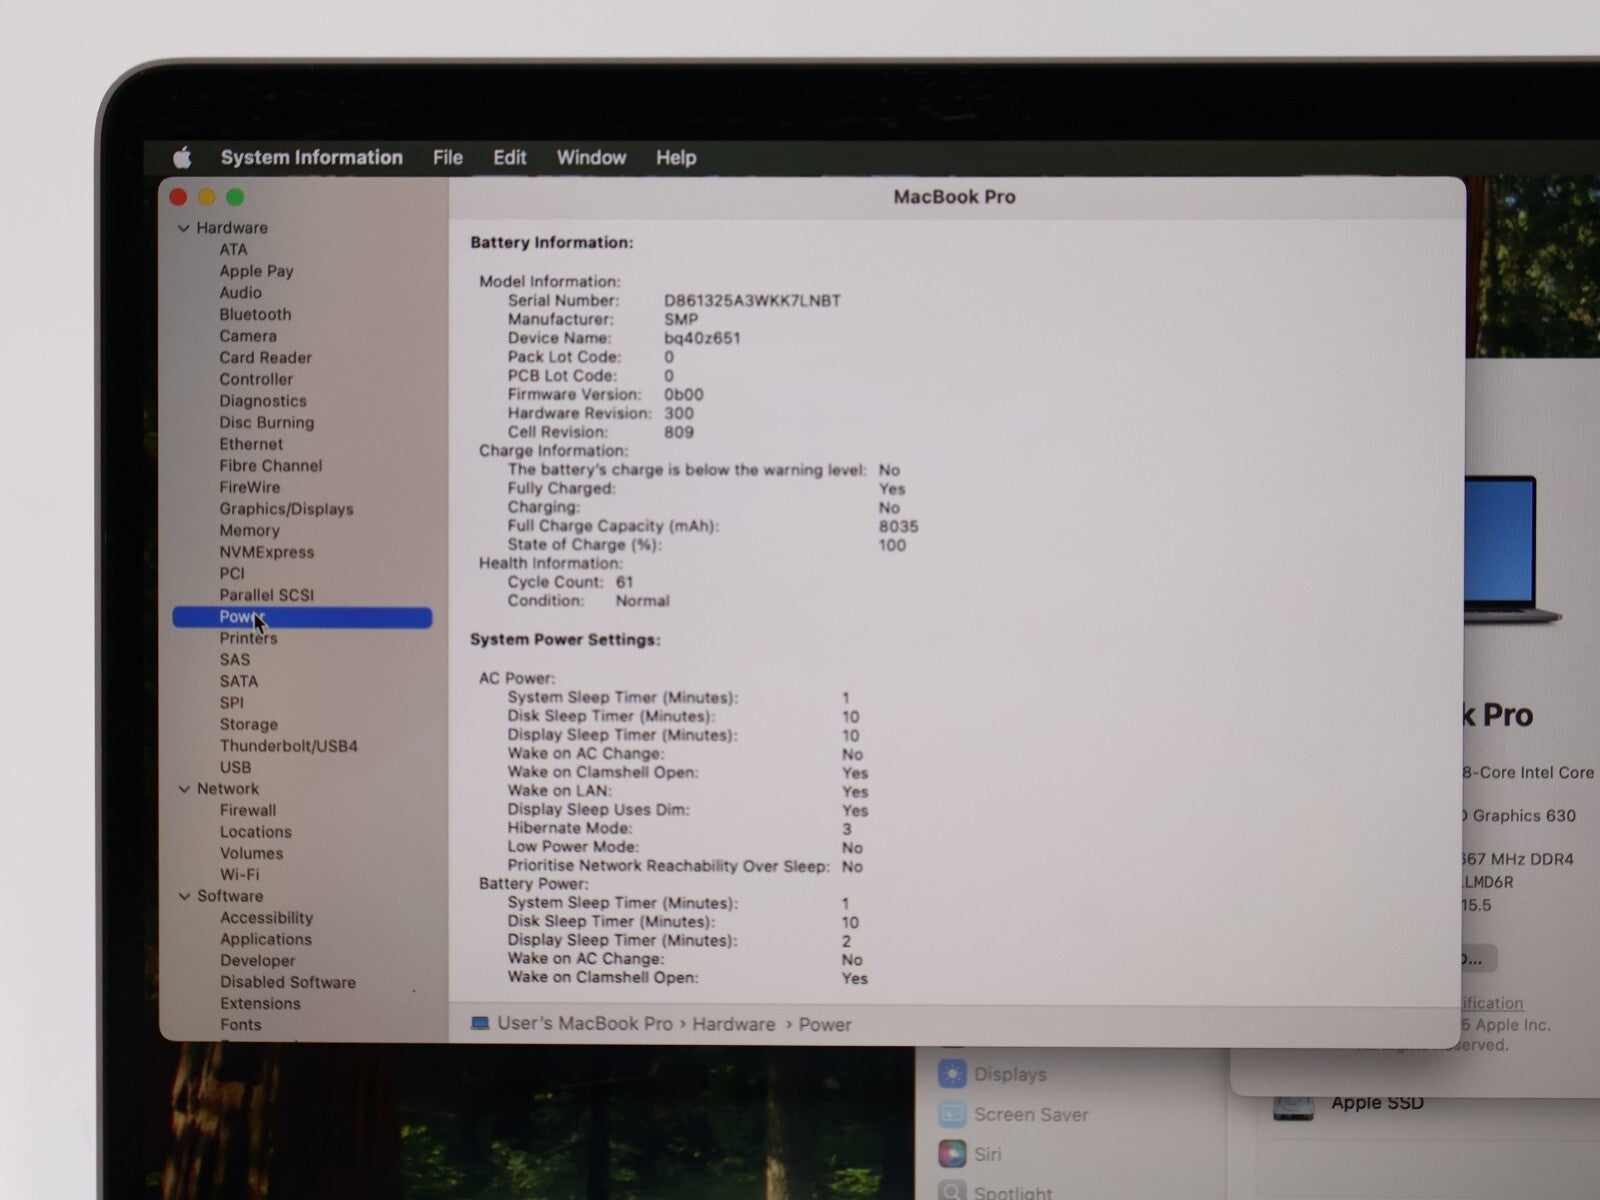Screen dimensions: 1600x1200
Task: Select SAS in the sidebar
Action: (x=234, y=659)
